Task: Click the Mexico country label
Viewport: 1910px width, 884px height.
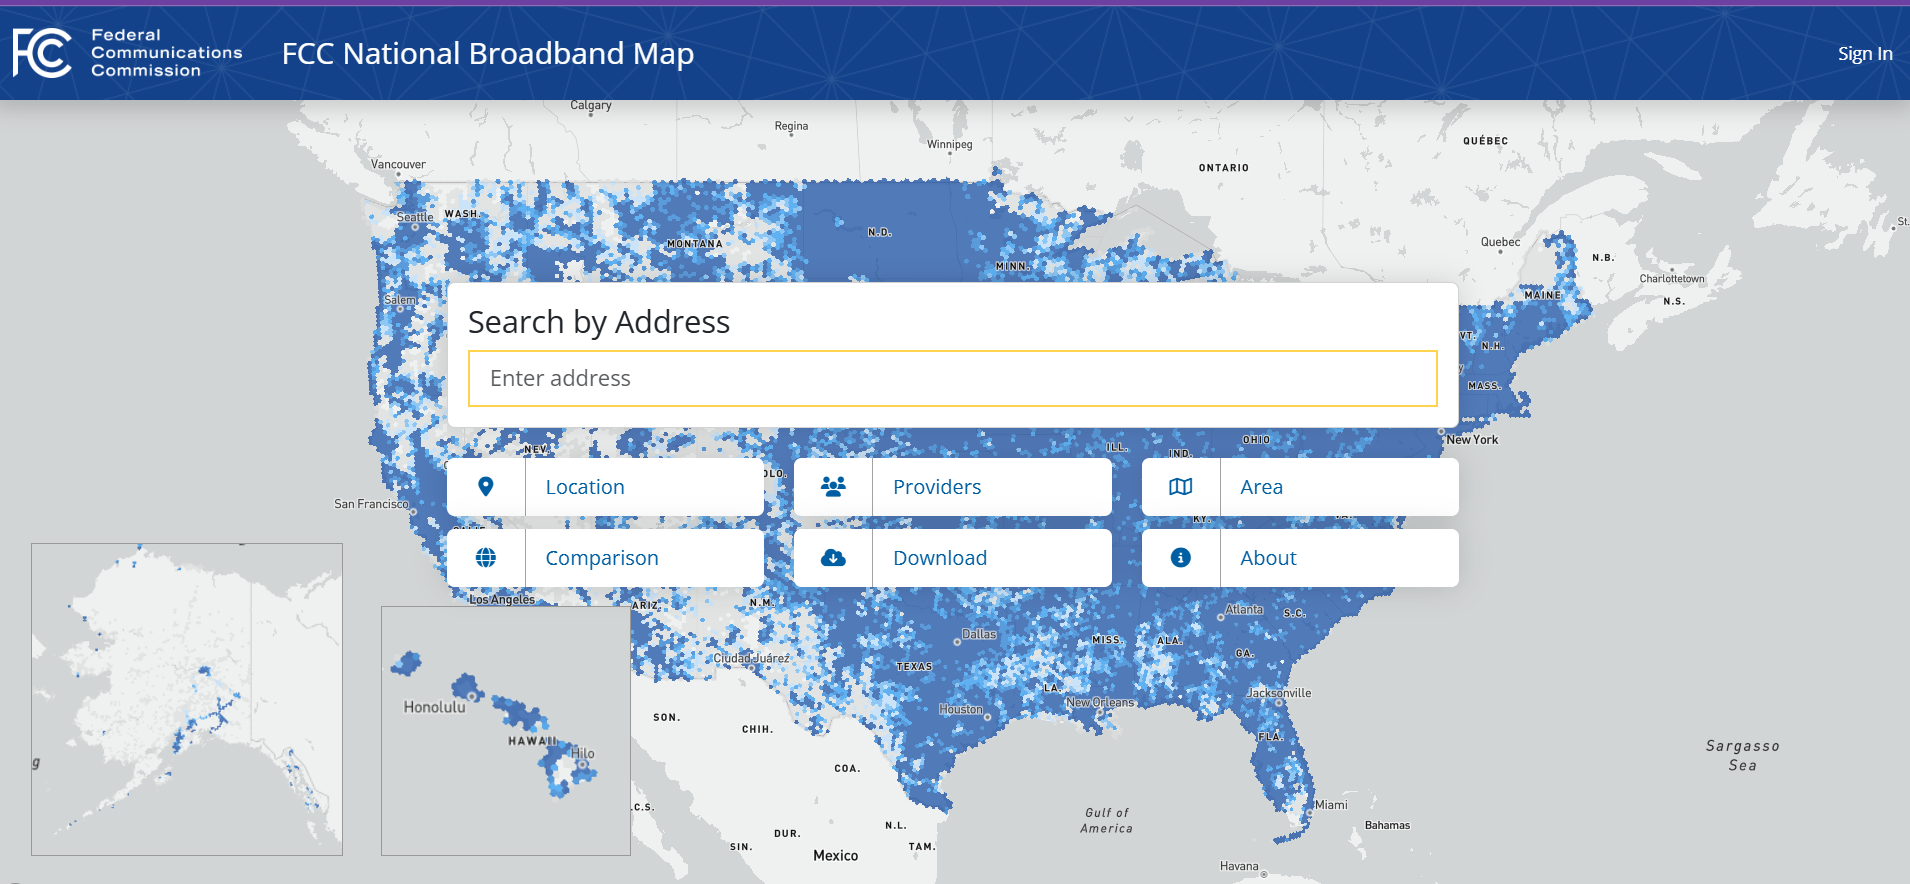Action: tap(835, 856)
